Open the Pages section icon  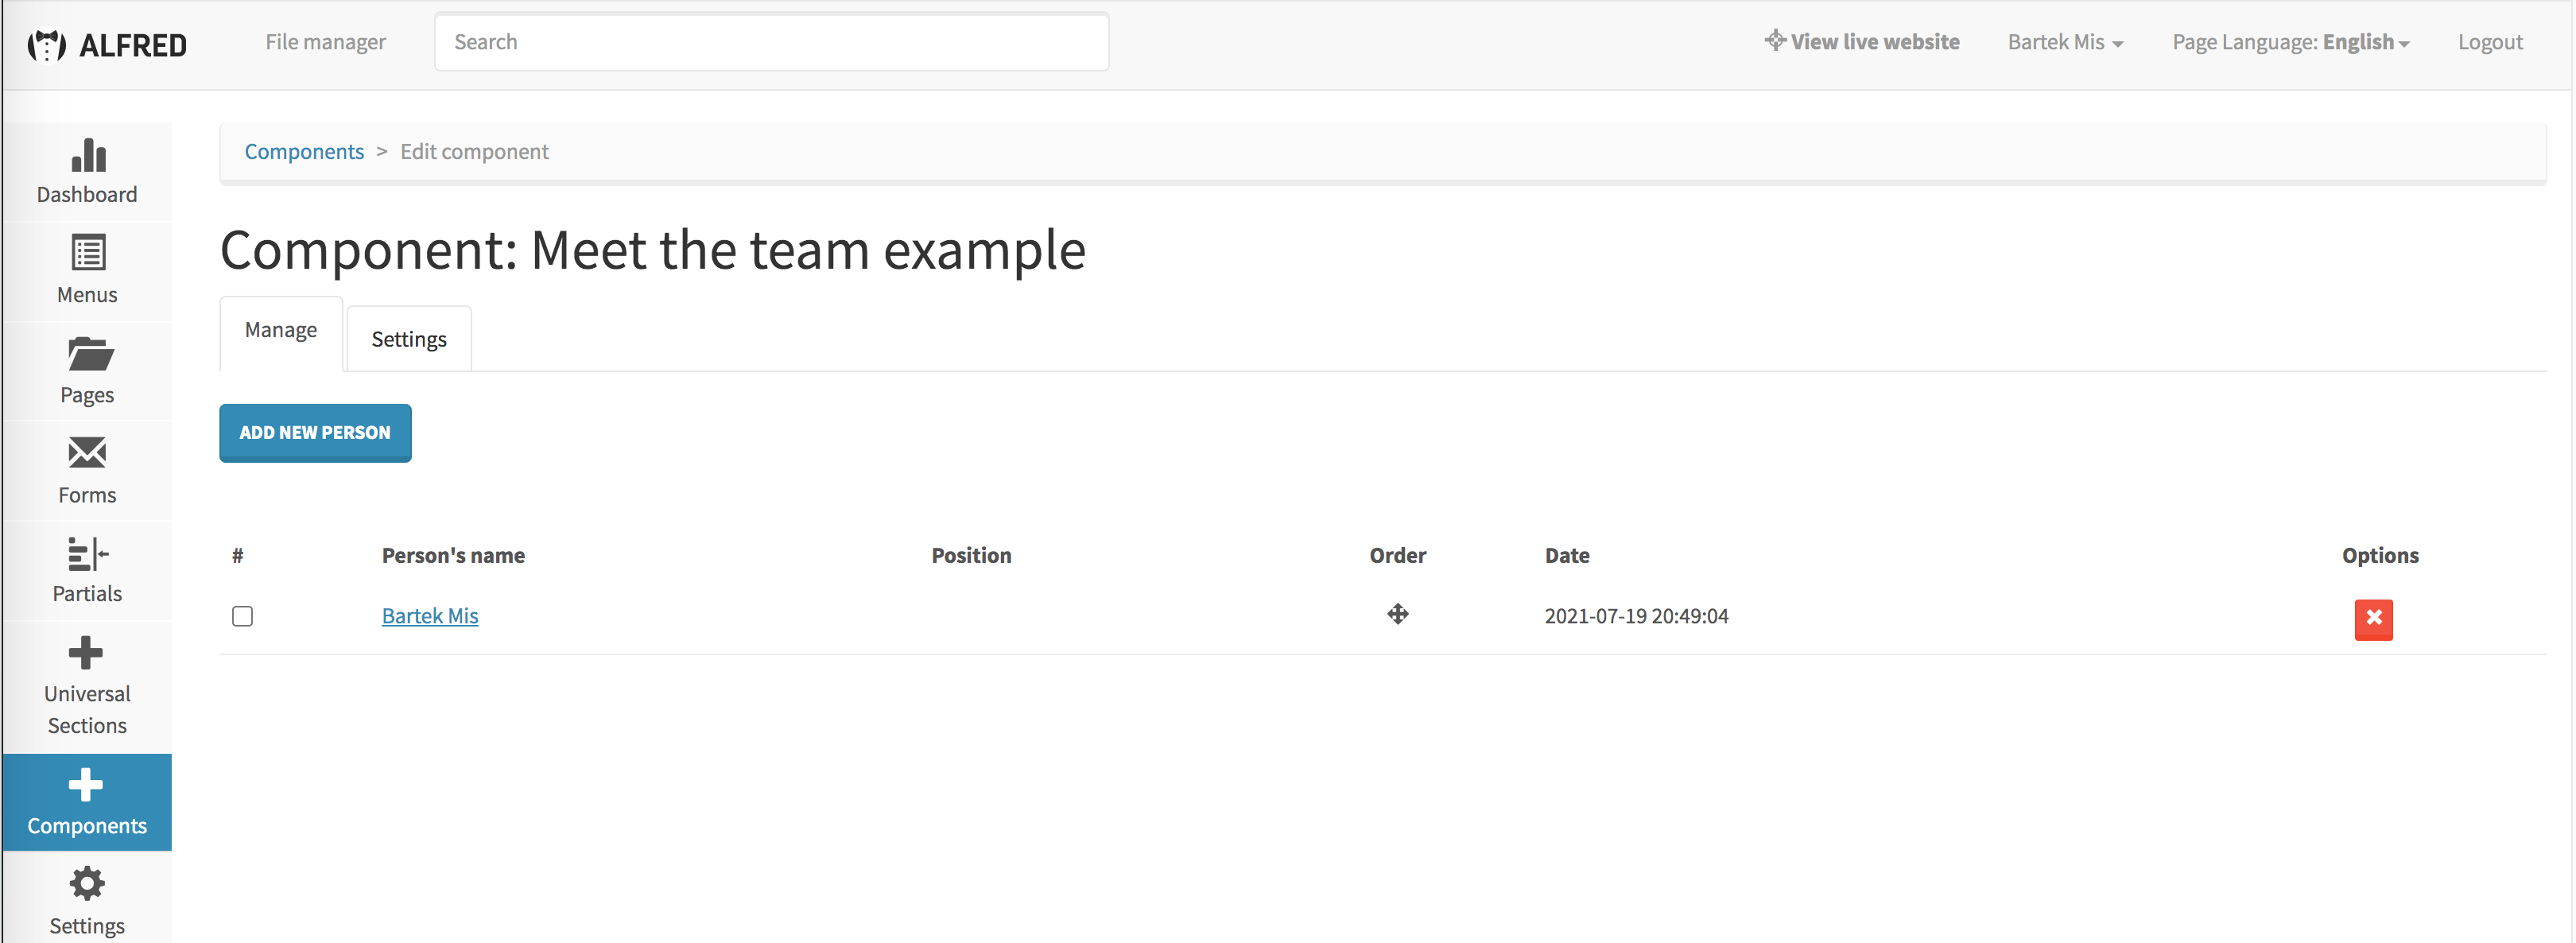click(87, 355)
